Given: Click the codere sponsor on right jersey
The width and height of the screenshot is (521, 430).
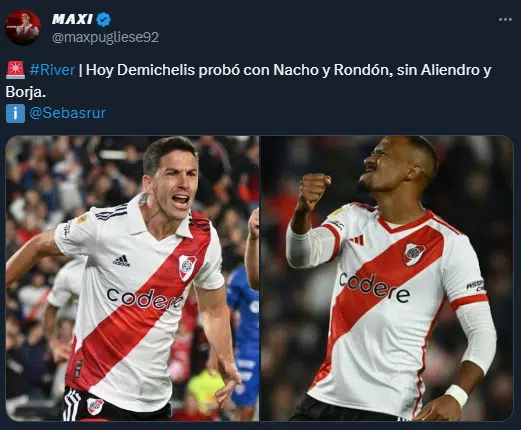Looking at the screenshot, I should coord(374,287).
